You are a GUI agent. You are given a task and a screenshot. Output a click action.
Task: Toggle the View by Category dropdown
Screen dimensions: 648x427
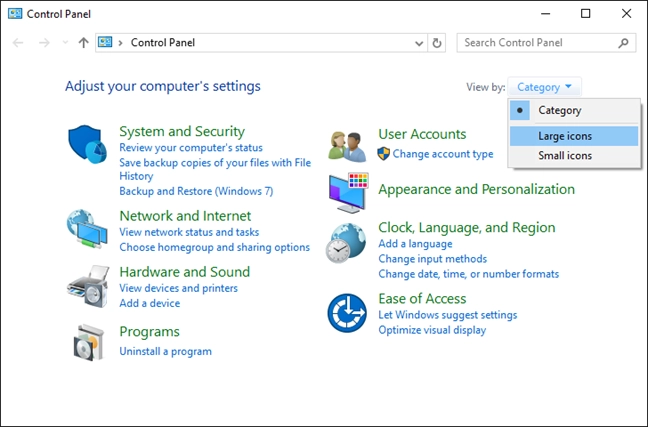544,87
